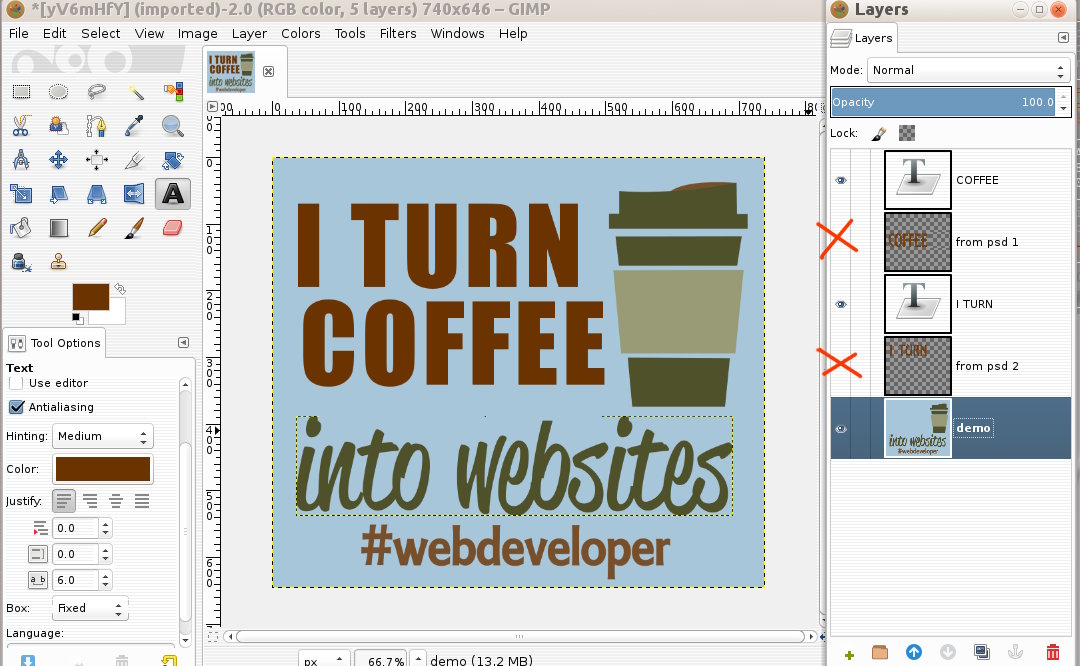Hide the COFFEE text layer
Image resolution: width=1080 pixels, height=666 pixels.
coord(841,180)
